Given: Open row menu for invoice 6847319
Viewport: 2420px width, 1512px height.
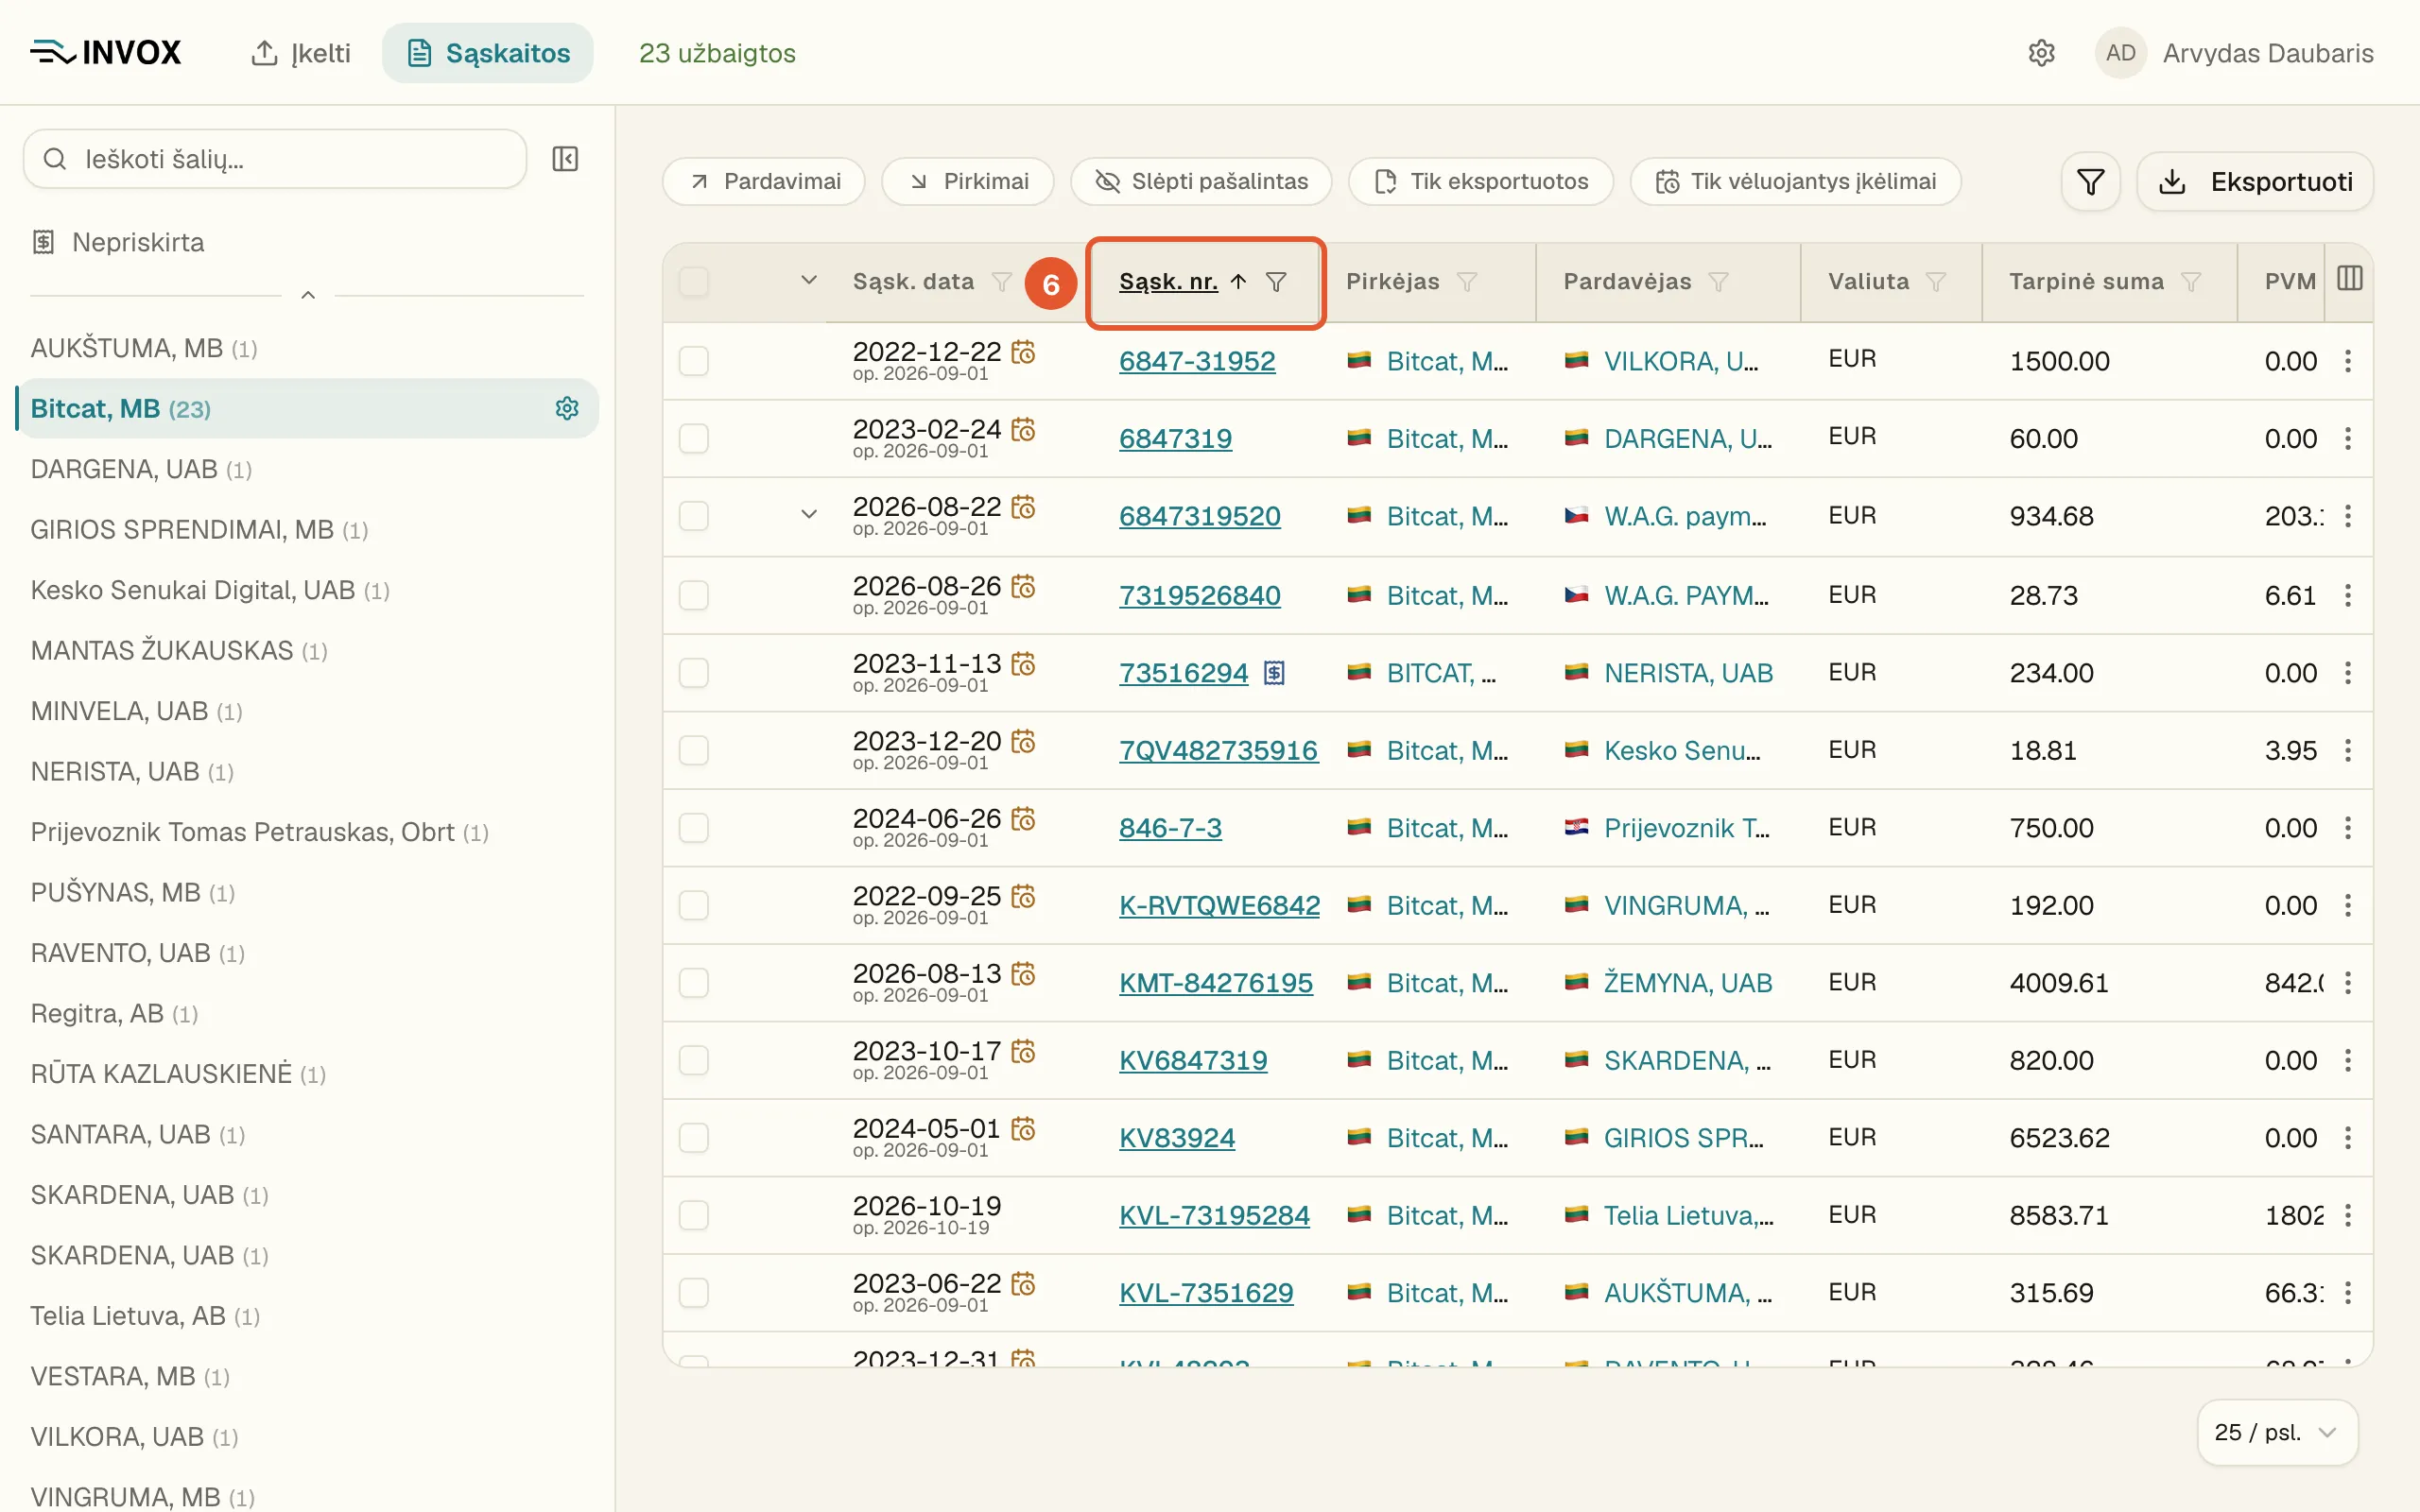Looking at the screenshot, I should coord(2348,438).
